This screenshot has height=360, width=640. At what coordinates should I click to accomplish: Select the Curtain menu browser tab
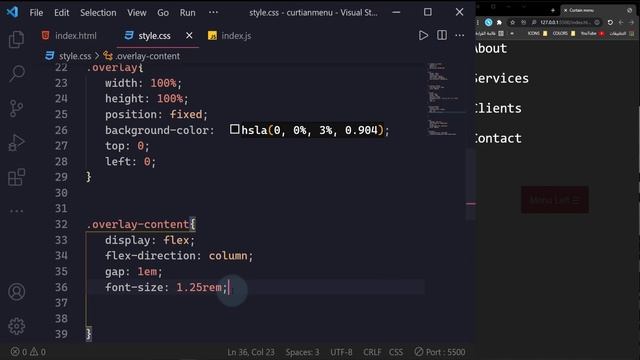597,10
